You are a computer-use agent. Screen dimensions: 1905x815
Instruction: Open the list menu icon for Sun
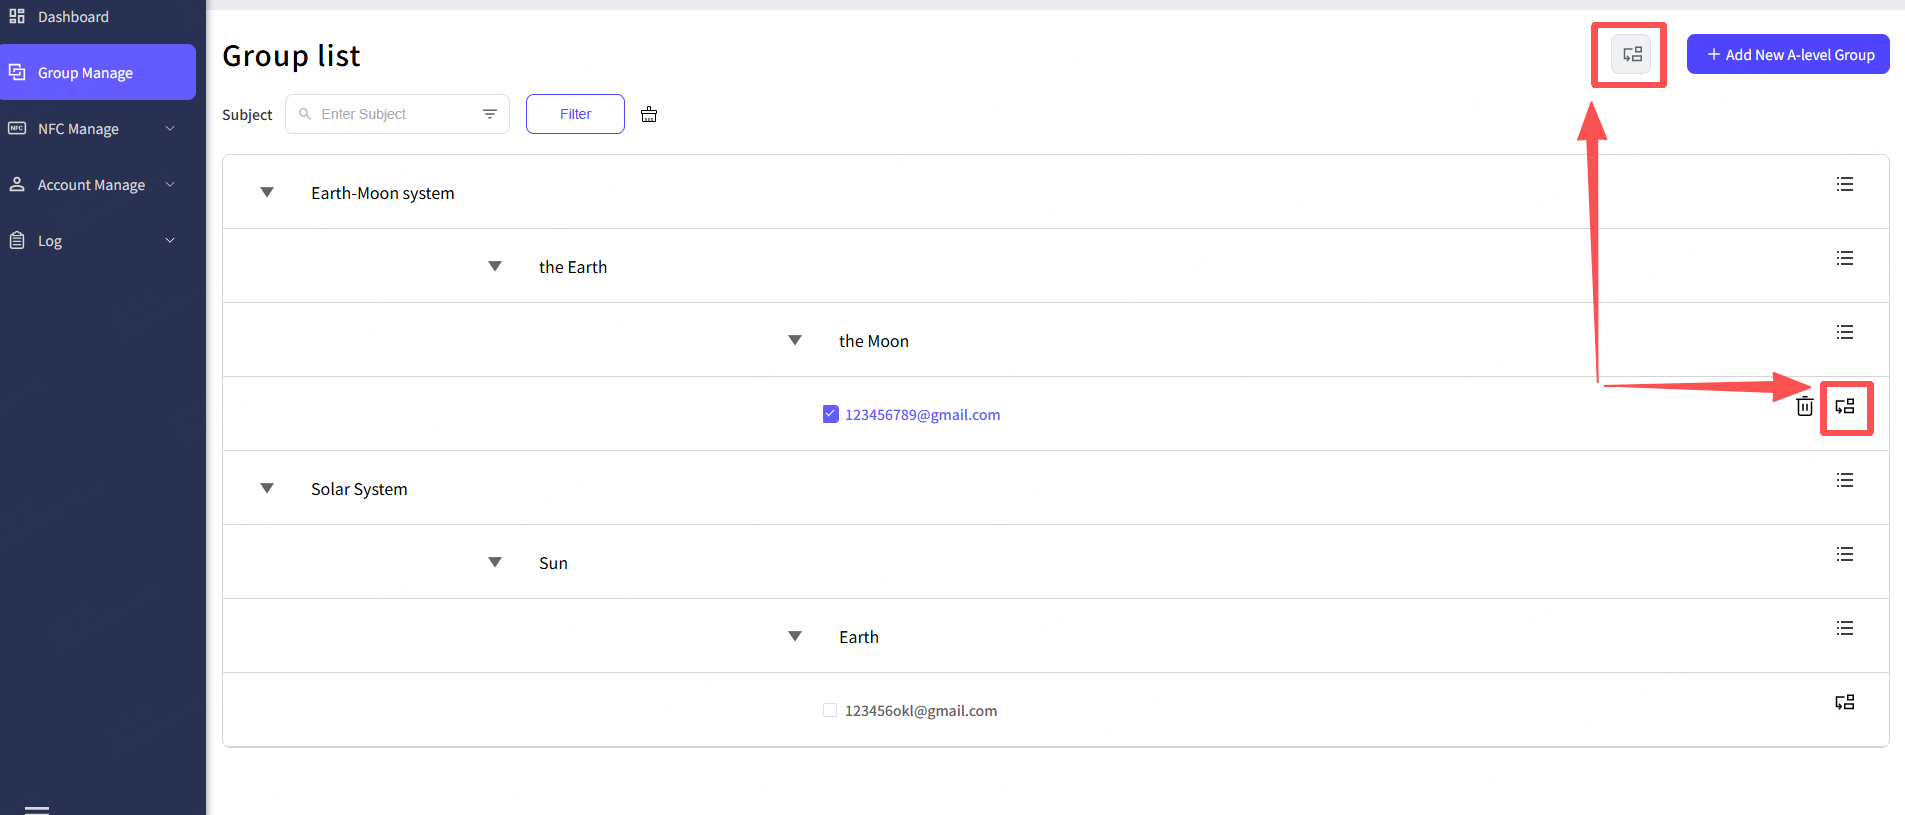pyautogui.click(x=1845, y=554)
